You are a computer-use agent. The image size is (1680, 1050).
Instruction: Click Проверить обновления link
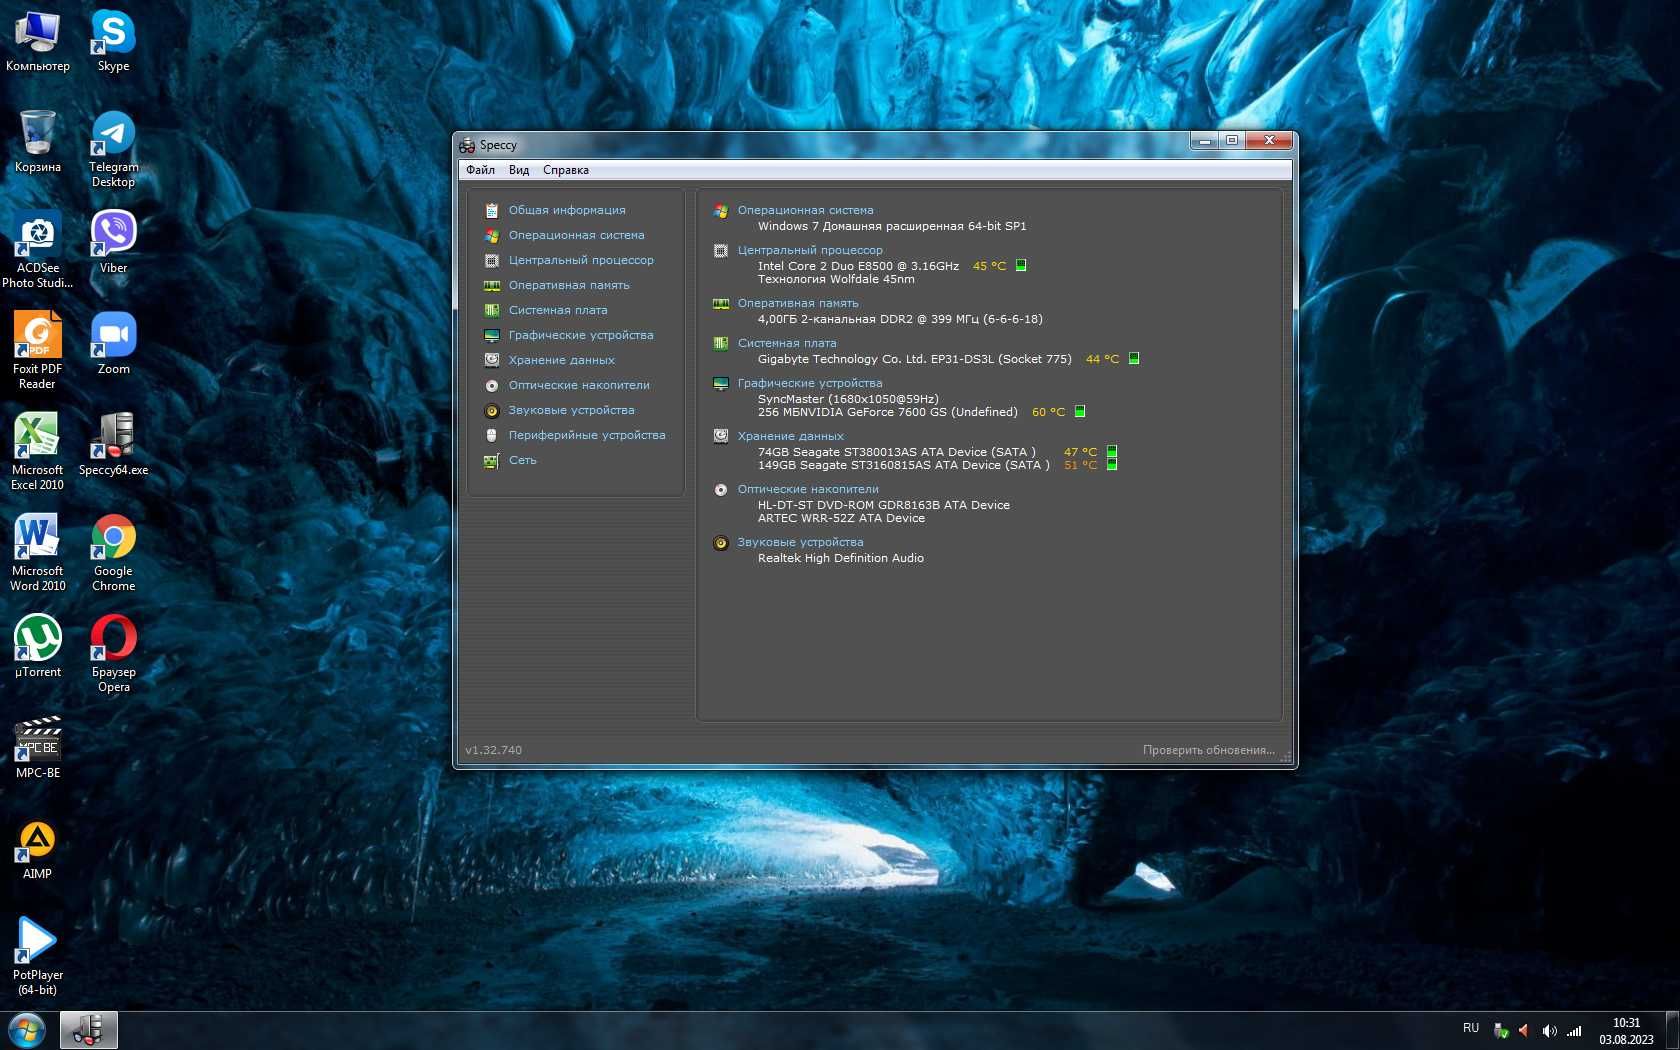pos(1209,750)
